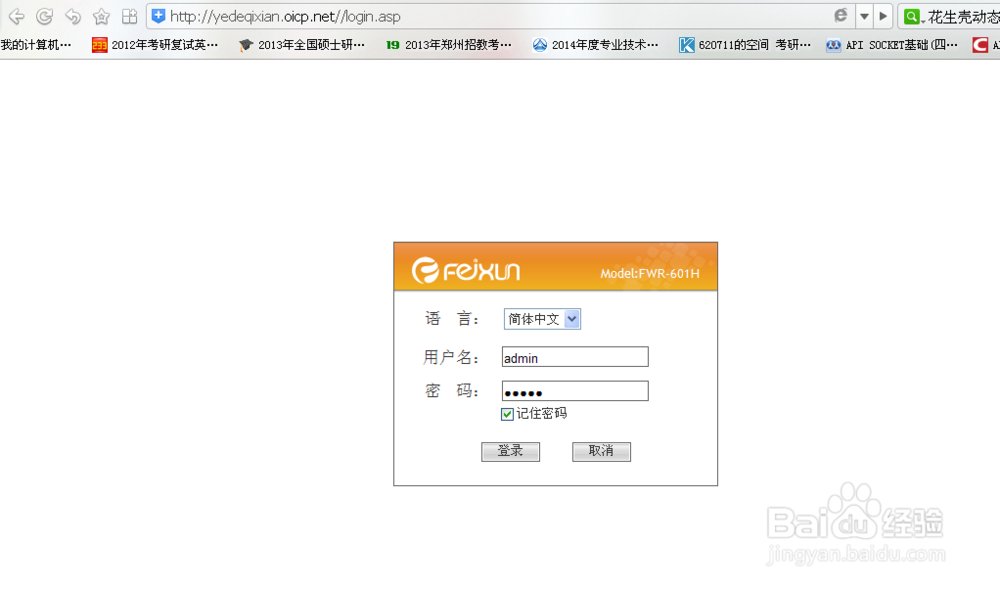The height and width of the screenshot is (589, 1000).
Task: Open the 2012年考研复试英 bookmark
Action: (155, 45)
